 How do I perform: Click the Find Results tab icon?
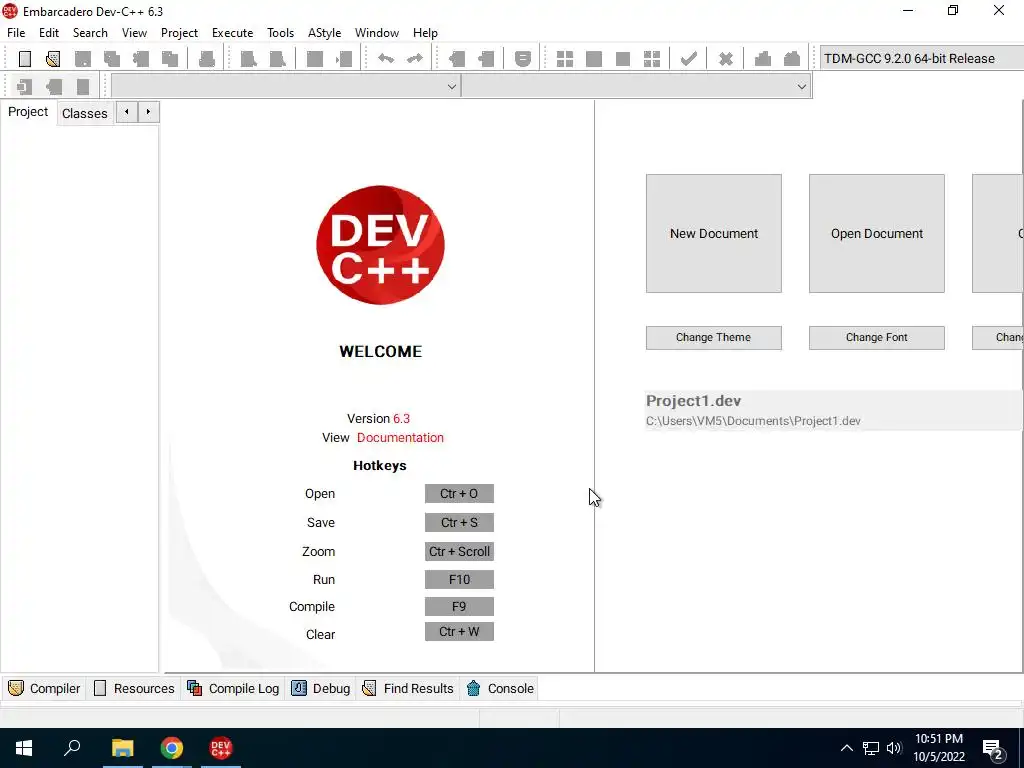click(x=369, y=688)
